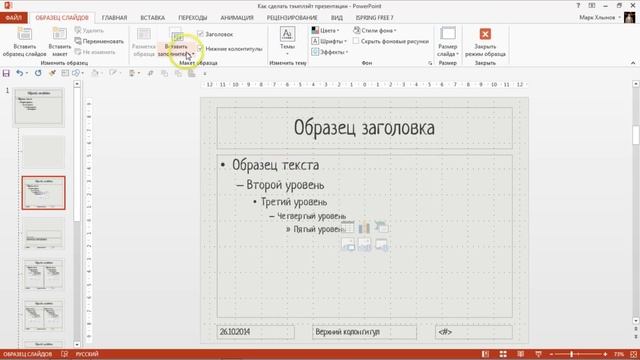Click the Ribbon Display Options icon
Image resolution: width=640 pixels, height=360 pixels.
coord(592,6)
